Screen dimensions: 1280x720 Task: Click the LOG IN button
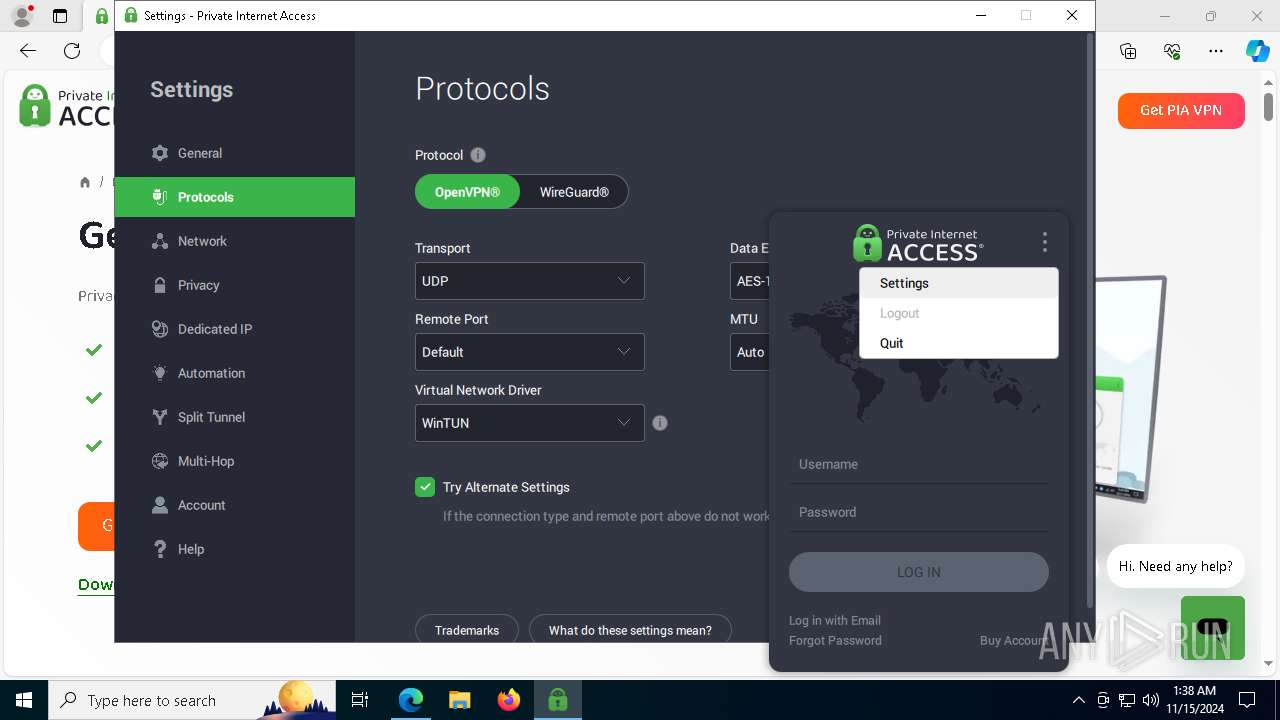click(918, 572)
